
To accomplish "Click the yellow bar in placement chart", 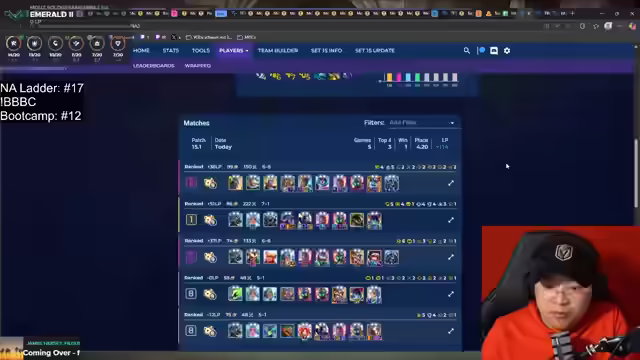I will click(389, 78).
